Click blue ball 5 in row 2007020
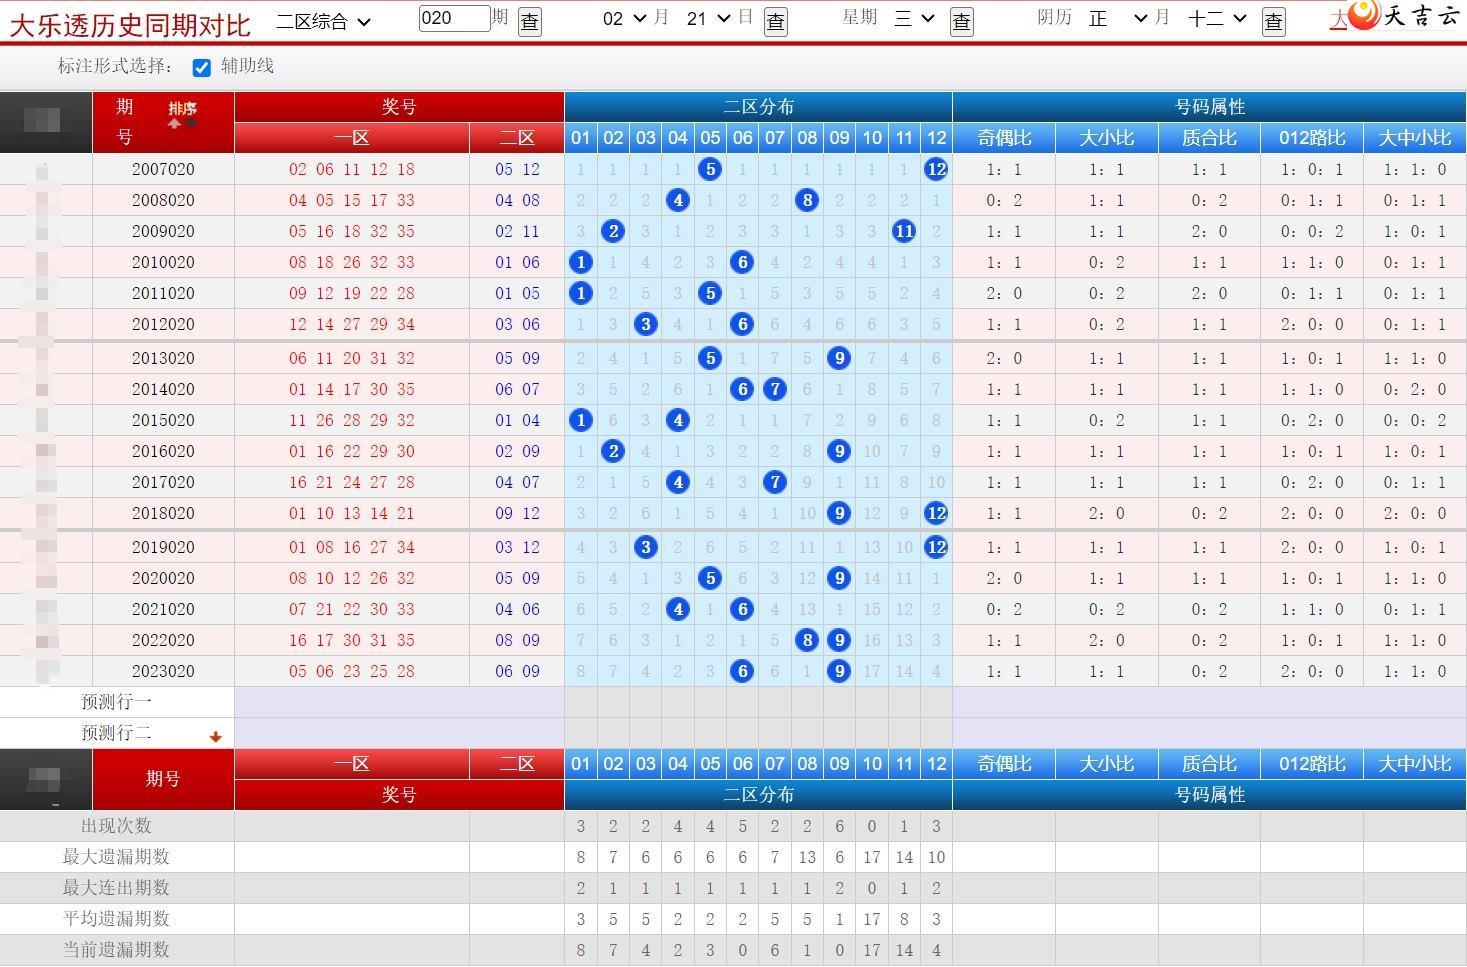The image size is (1467, 967). [x=710, y=169]
